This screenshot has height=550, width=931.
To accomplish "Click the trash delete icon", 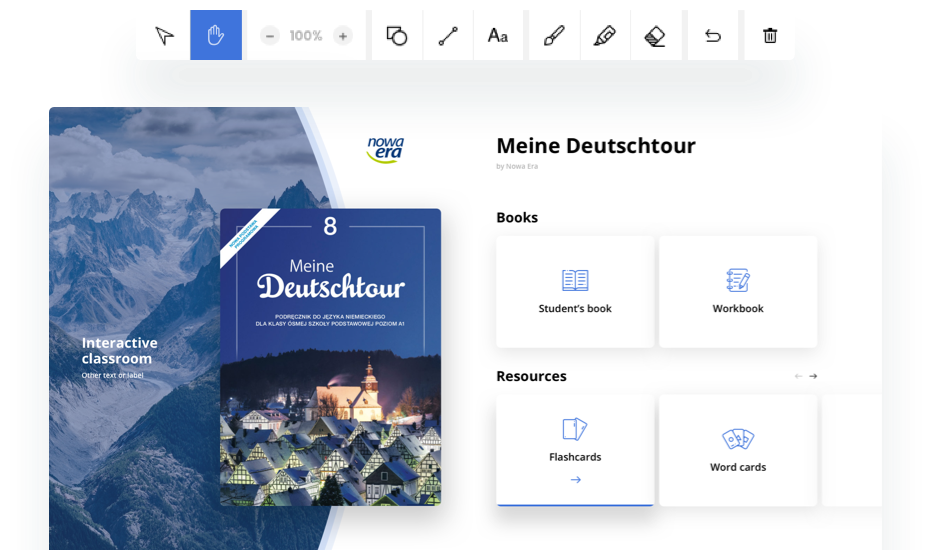I will [x=770, y=36].
